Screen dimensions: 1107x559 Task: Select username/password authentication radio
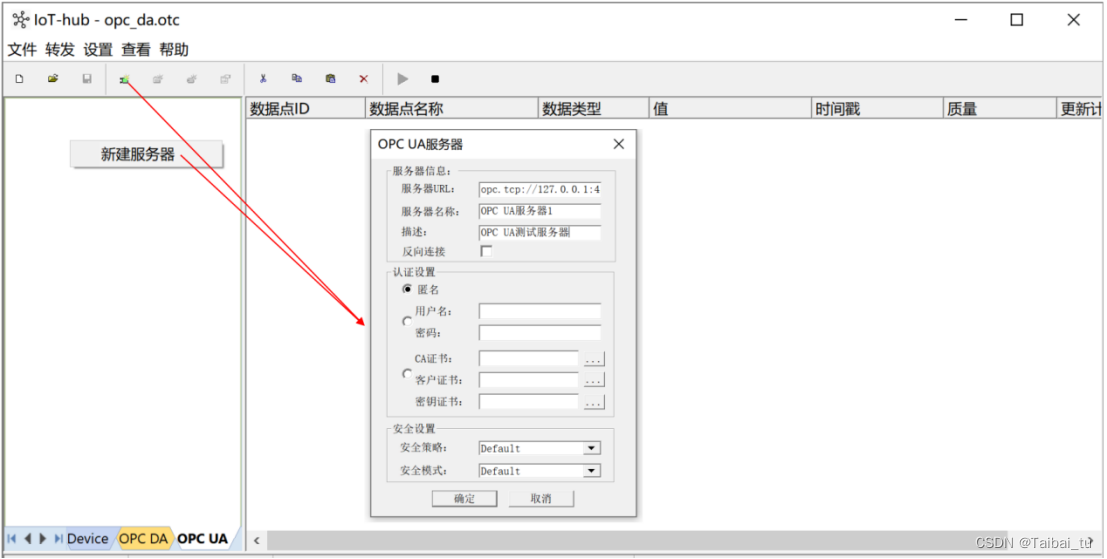407,321
